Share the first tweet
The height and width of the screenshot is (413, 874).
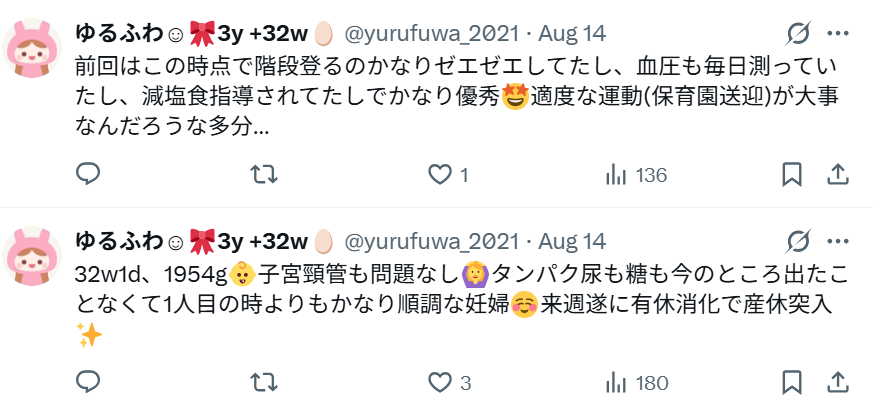tap(837, 175)
